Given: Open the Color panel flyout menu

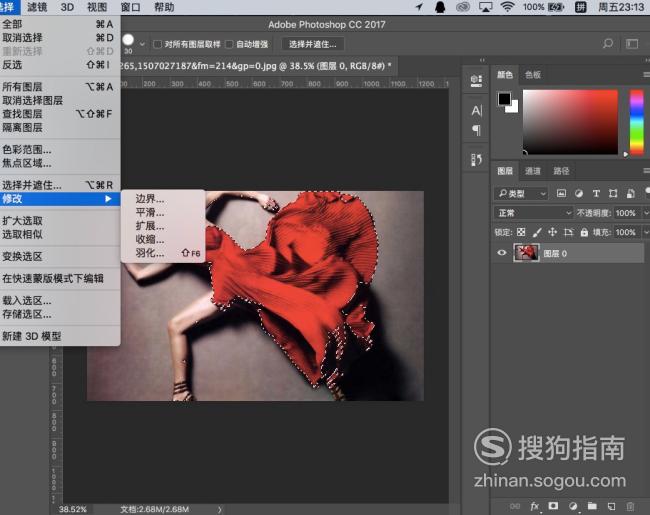Looking at the screenshot, I should click(646, 75).
